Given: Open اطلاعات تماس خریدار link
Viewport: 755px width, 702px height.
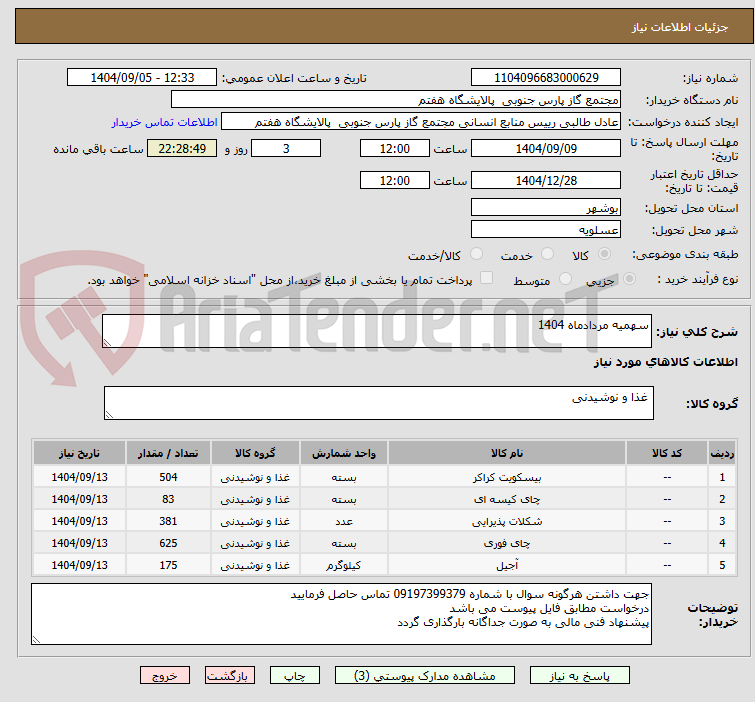Looking at the screenshot, I should click(x=165, y=122).
